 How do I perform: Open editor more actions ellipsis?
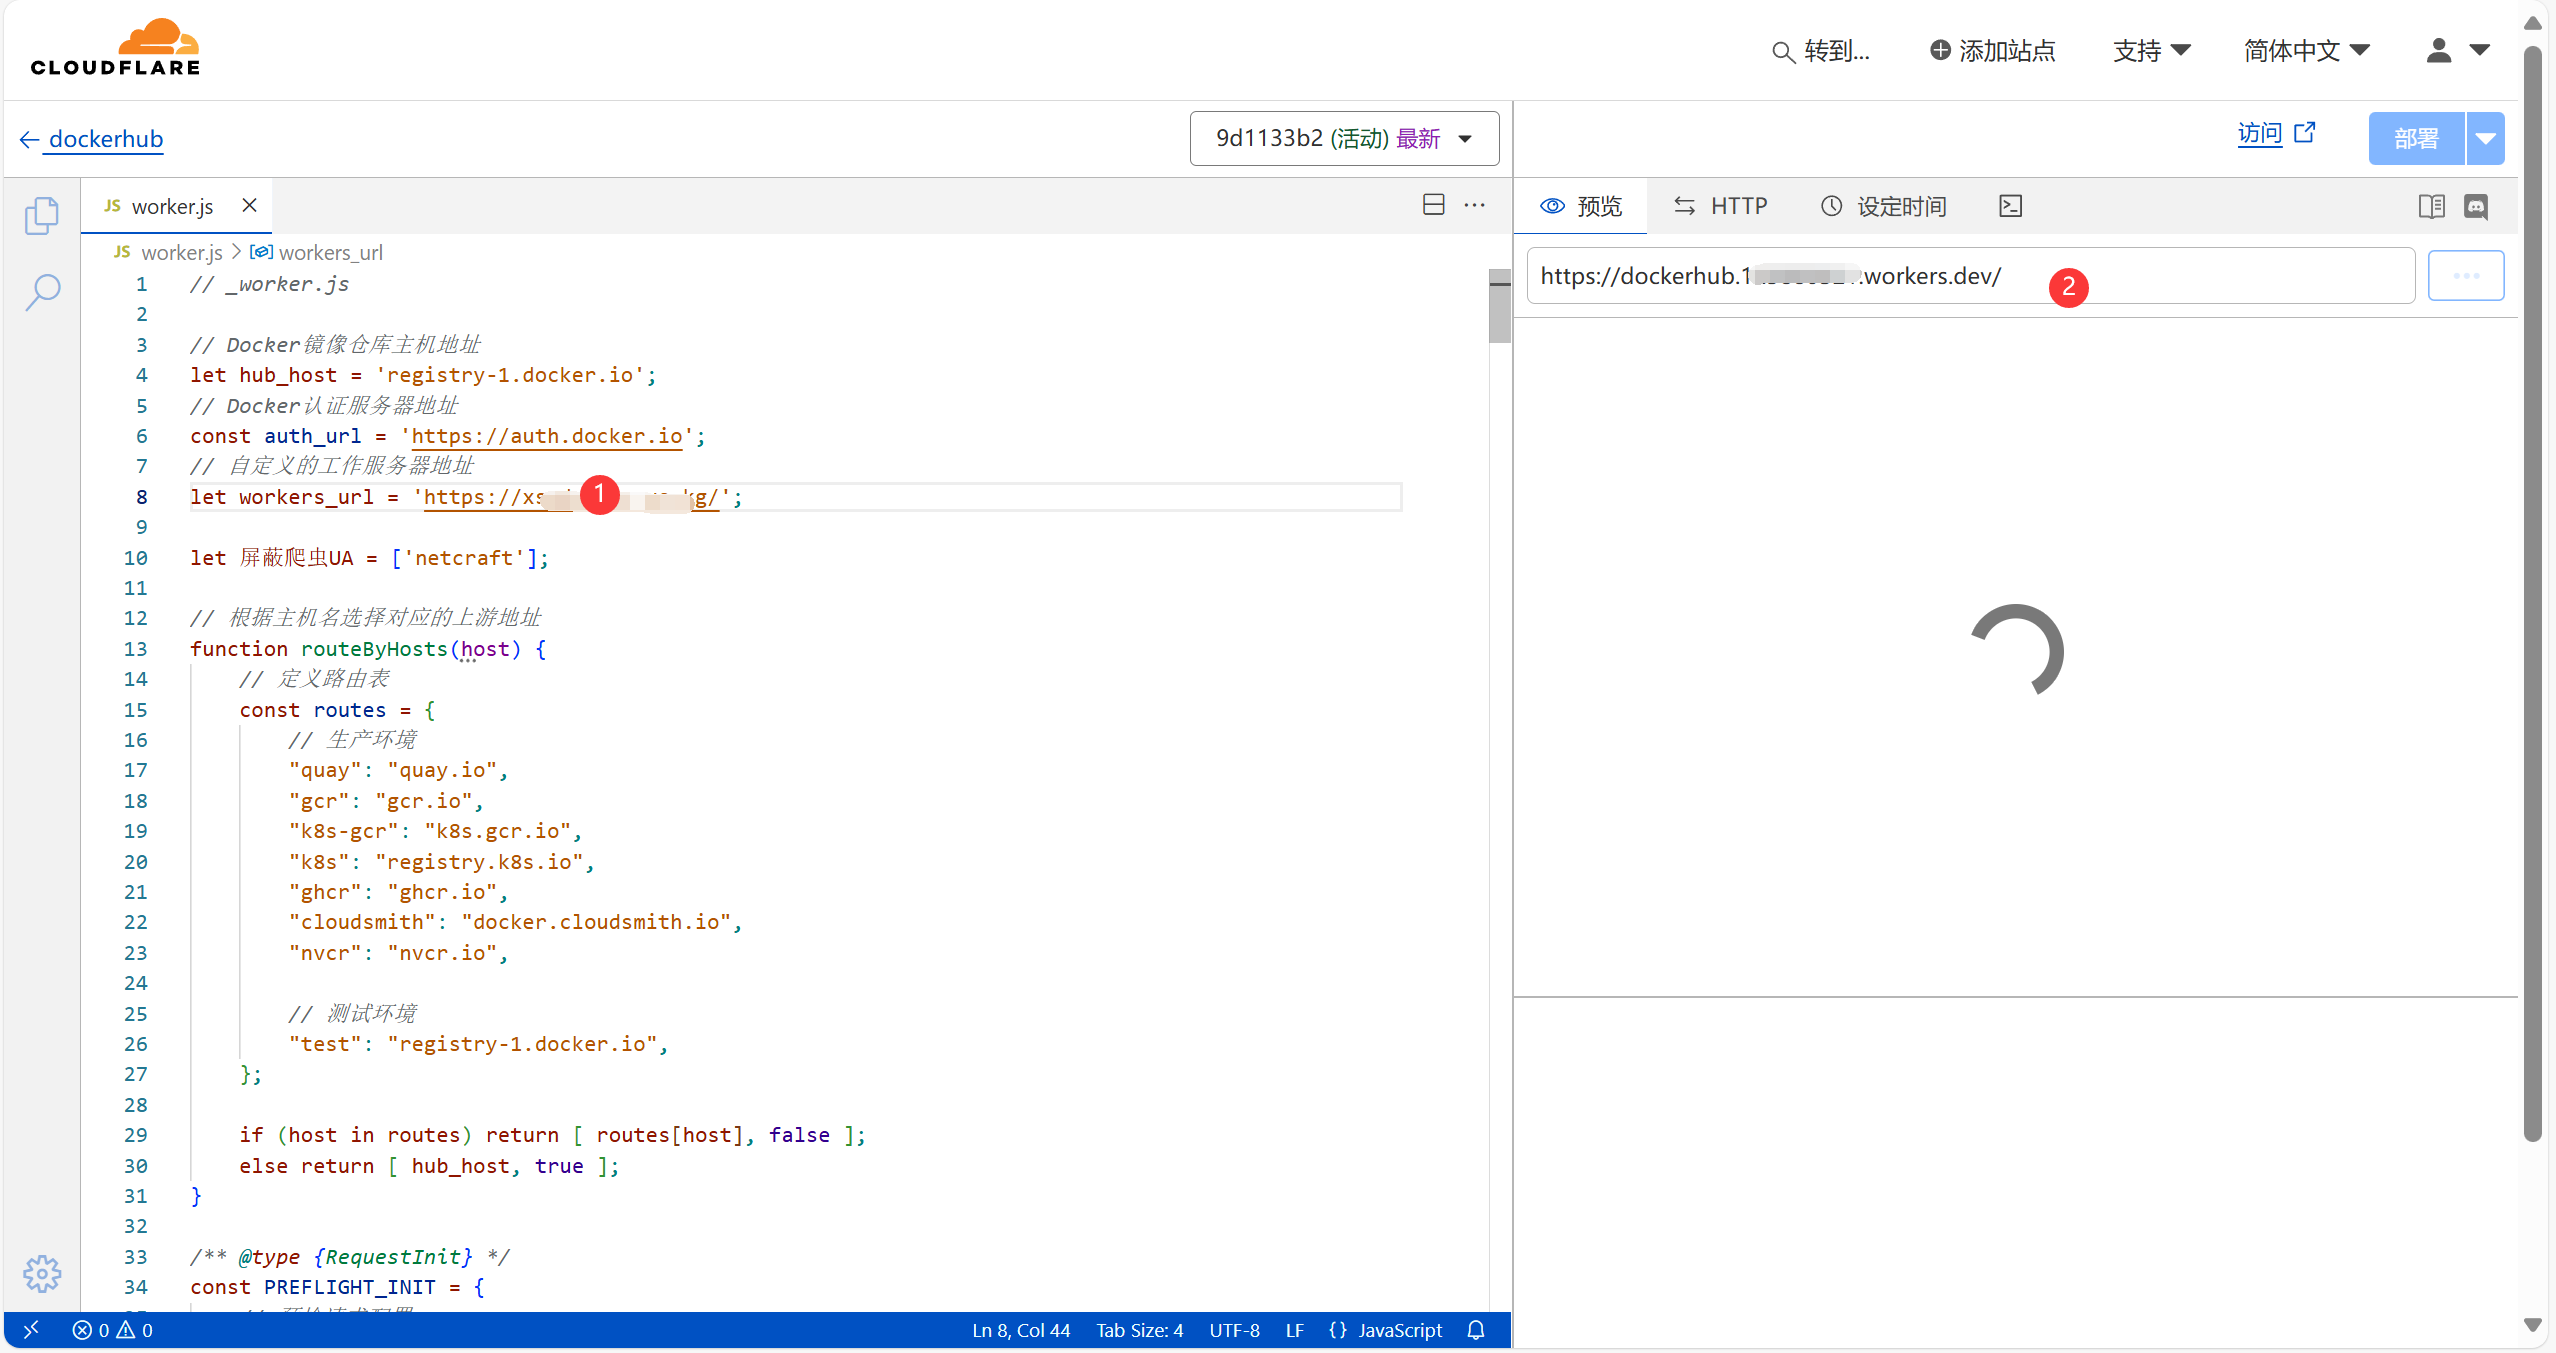point(1474,205)
